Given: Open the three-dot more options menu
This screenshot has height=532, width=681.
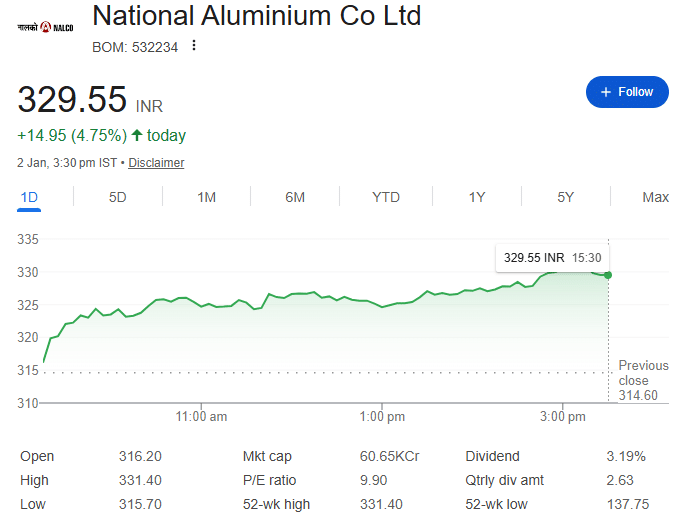Looking at the screenshot, I should tap(194, 45).
